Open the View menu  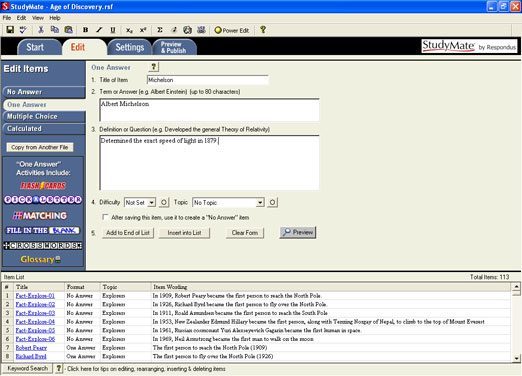(38, 18)
